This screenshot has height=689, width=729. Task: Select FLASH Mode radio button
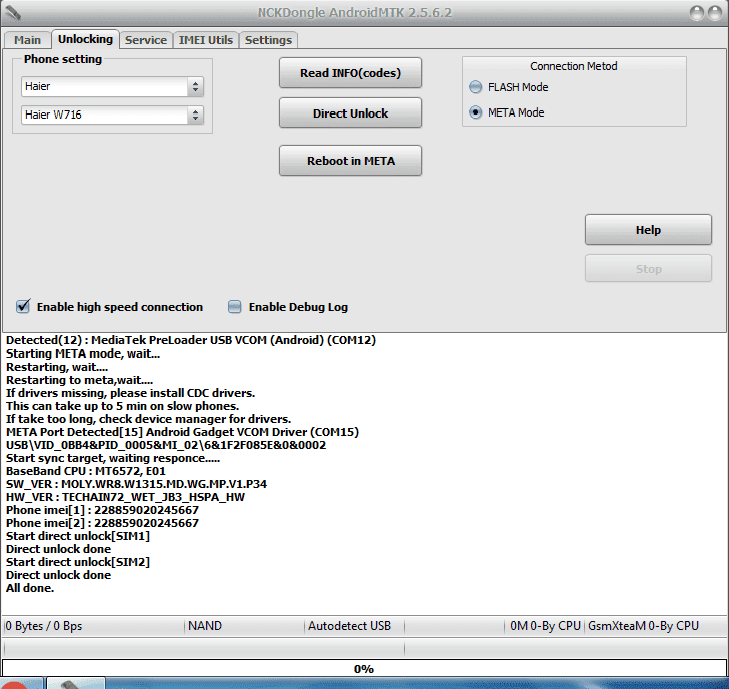click(475, 87)
